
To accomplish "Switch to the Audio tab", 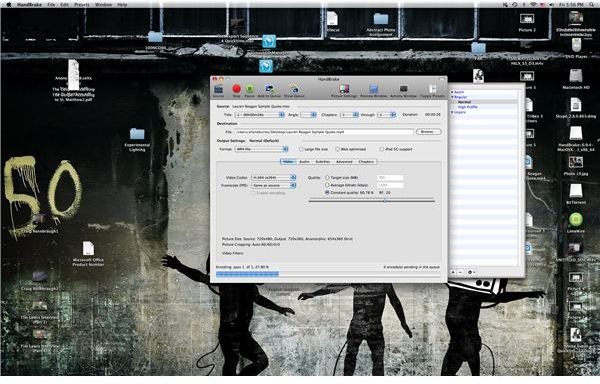I will click(x=304, y=162).
